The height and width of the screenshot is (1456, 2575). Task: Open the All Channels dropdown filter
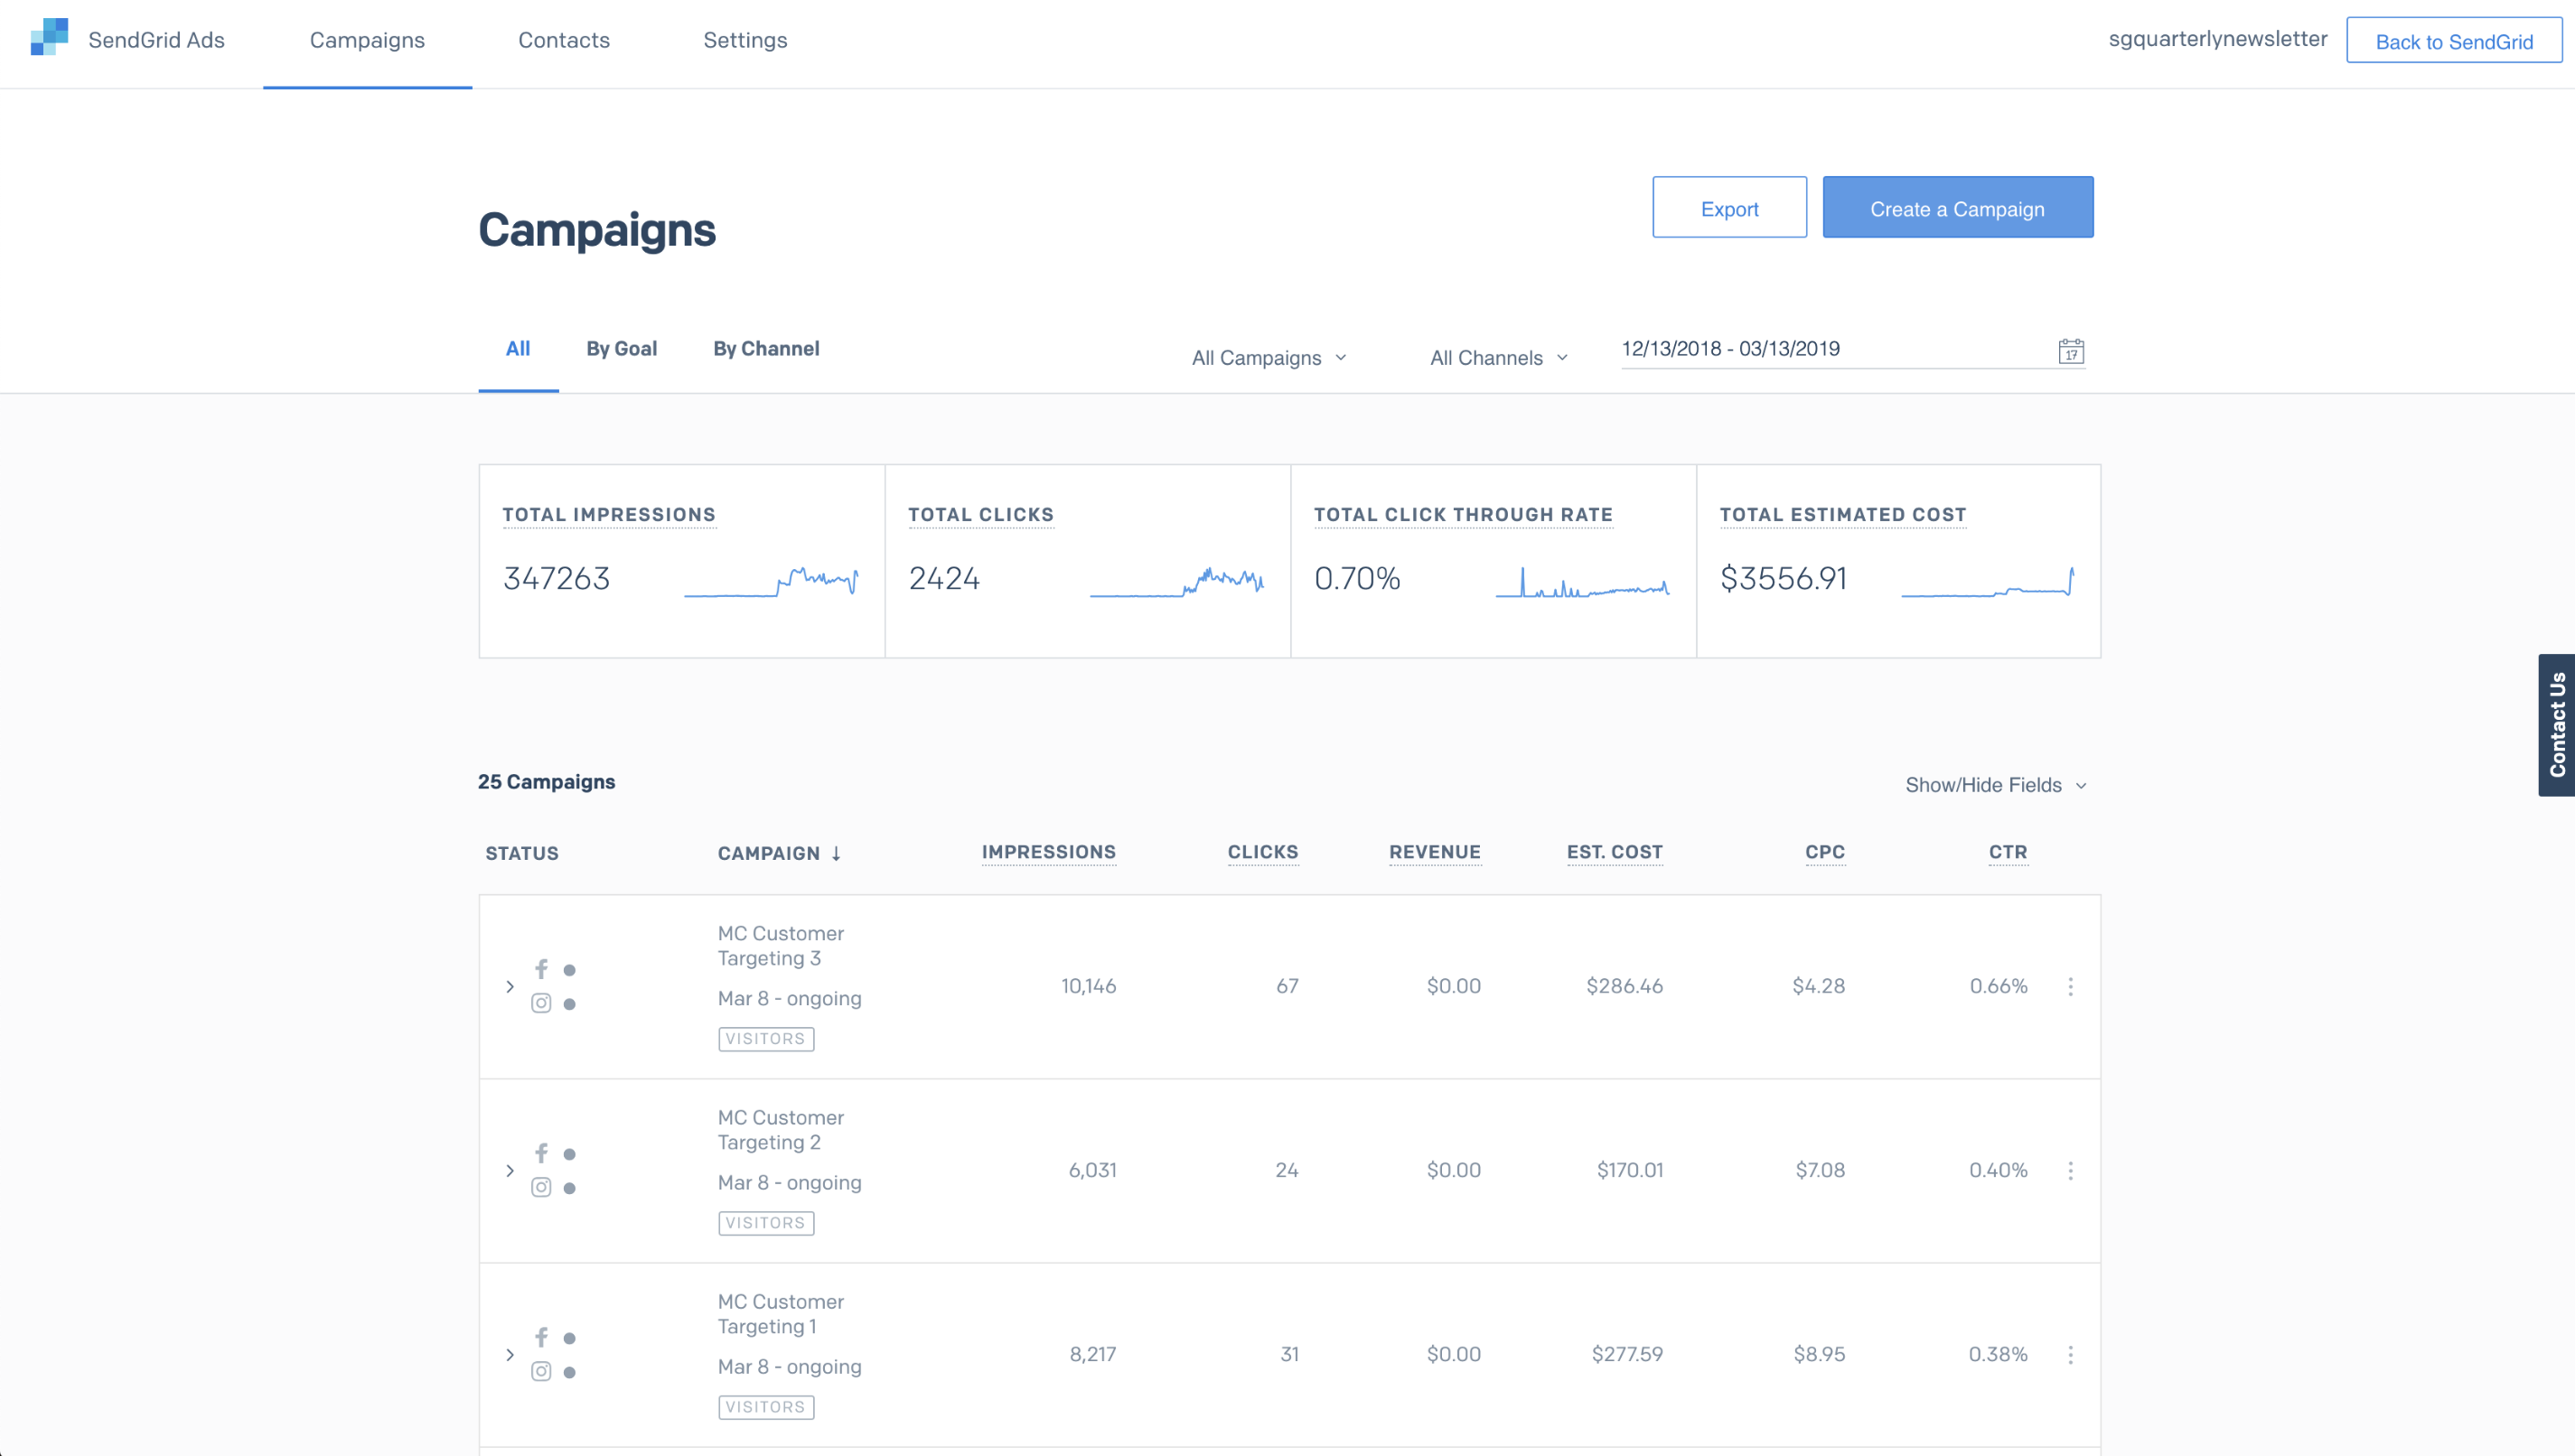coord(1498,357)
